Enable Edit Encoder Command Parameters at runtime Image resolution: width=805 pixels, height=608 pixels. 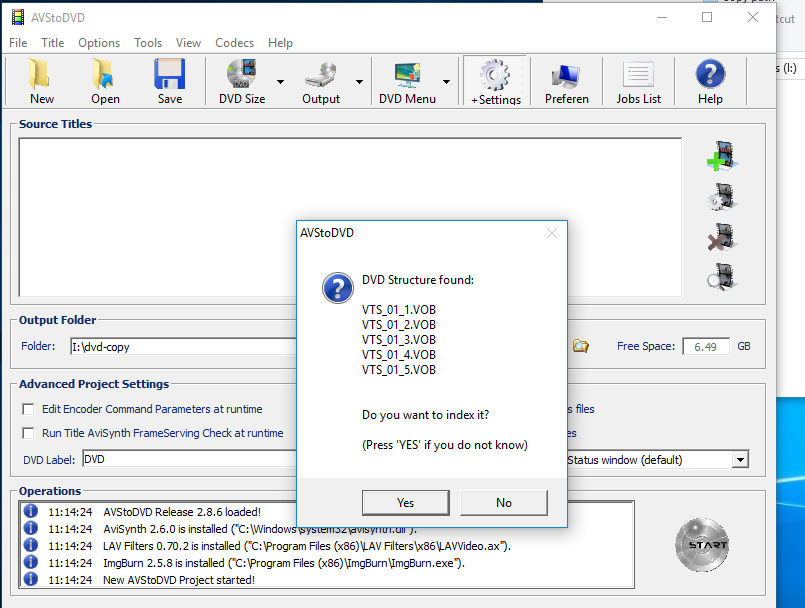pyautogui.click(x=28, y=409)
